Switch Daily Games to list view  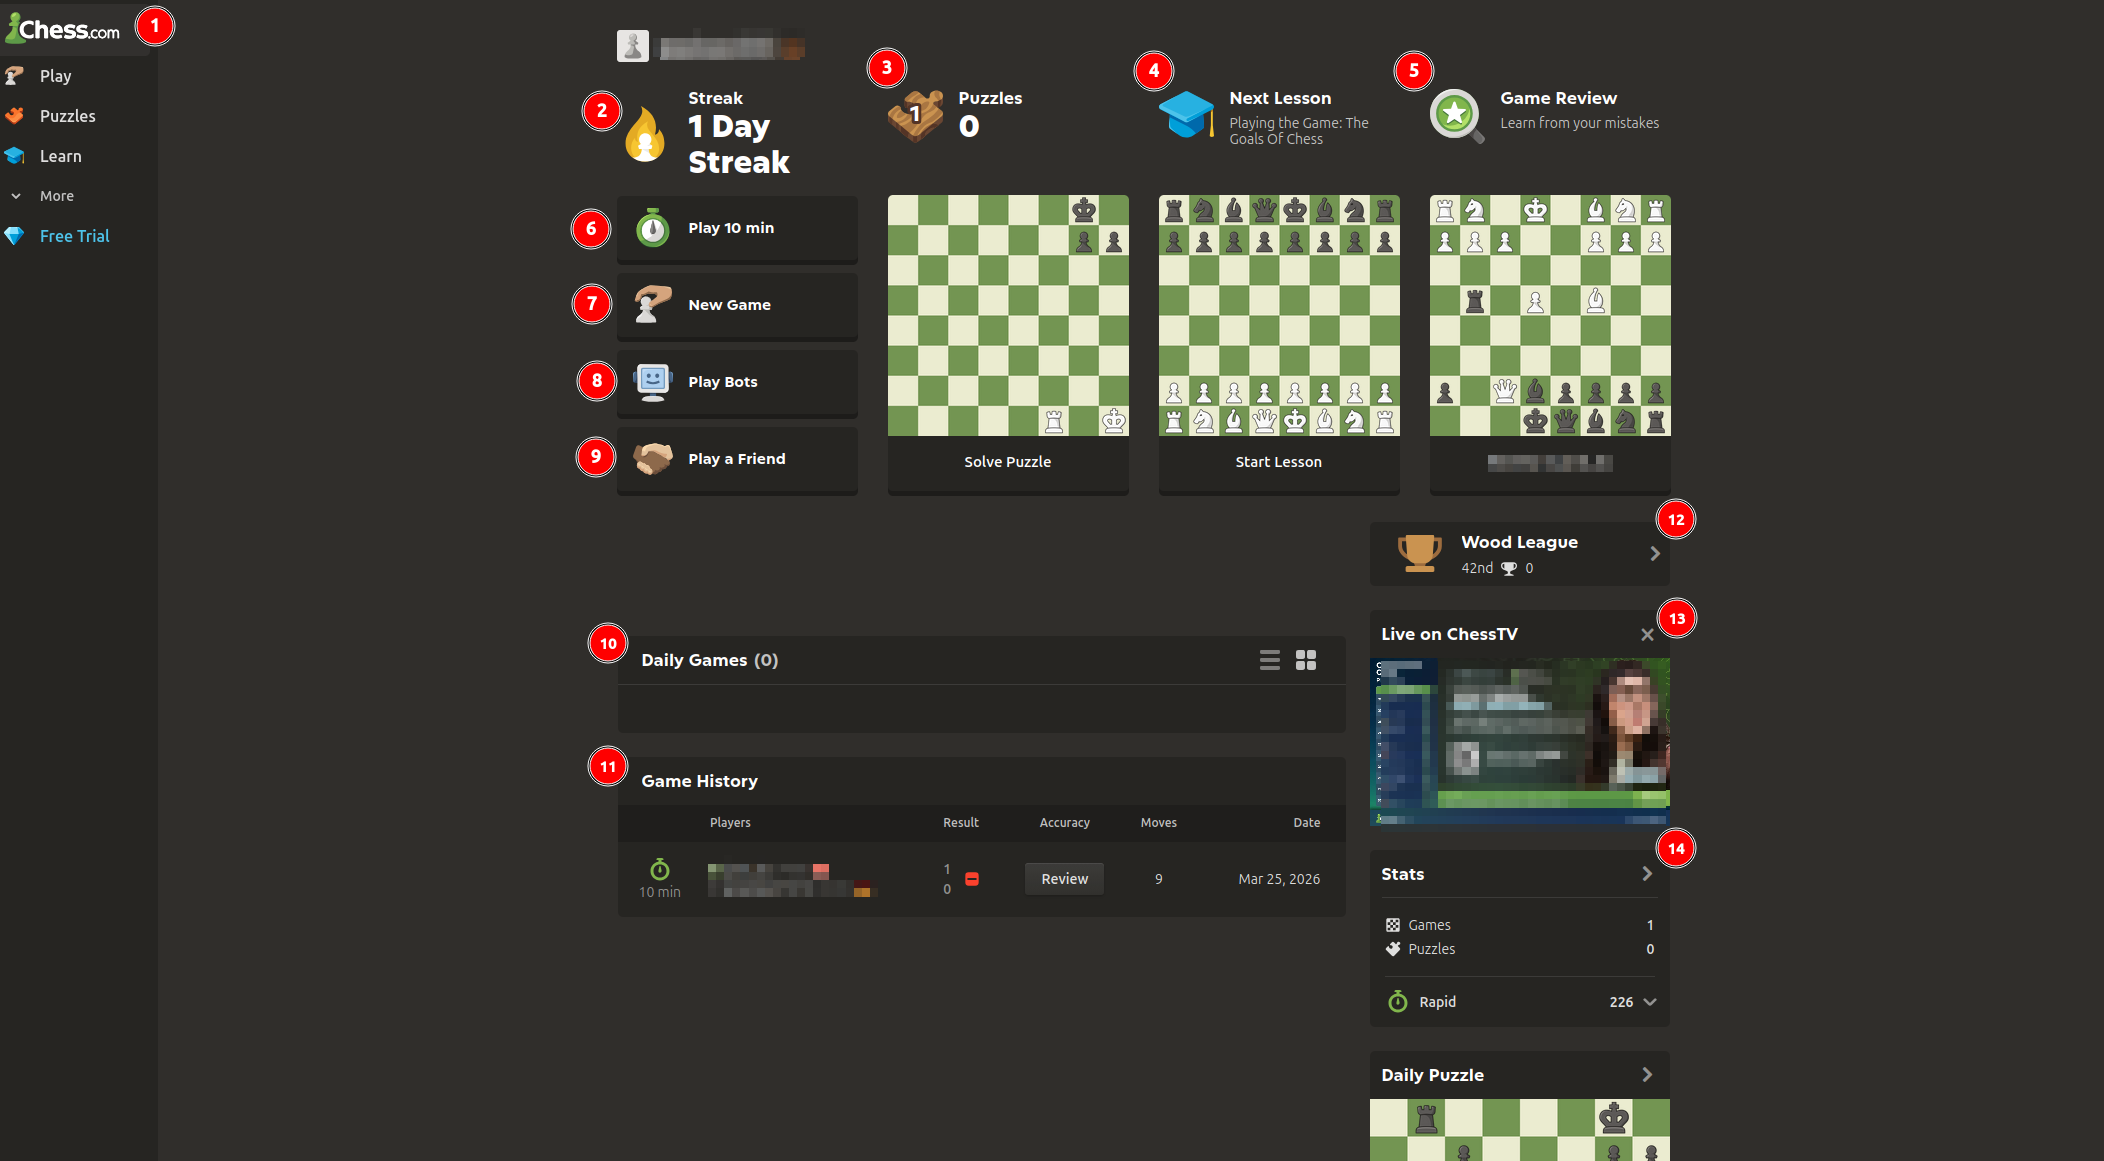pos(1269,660)
